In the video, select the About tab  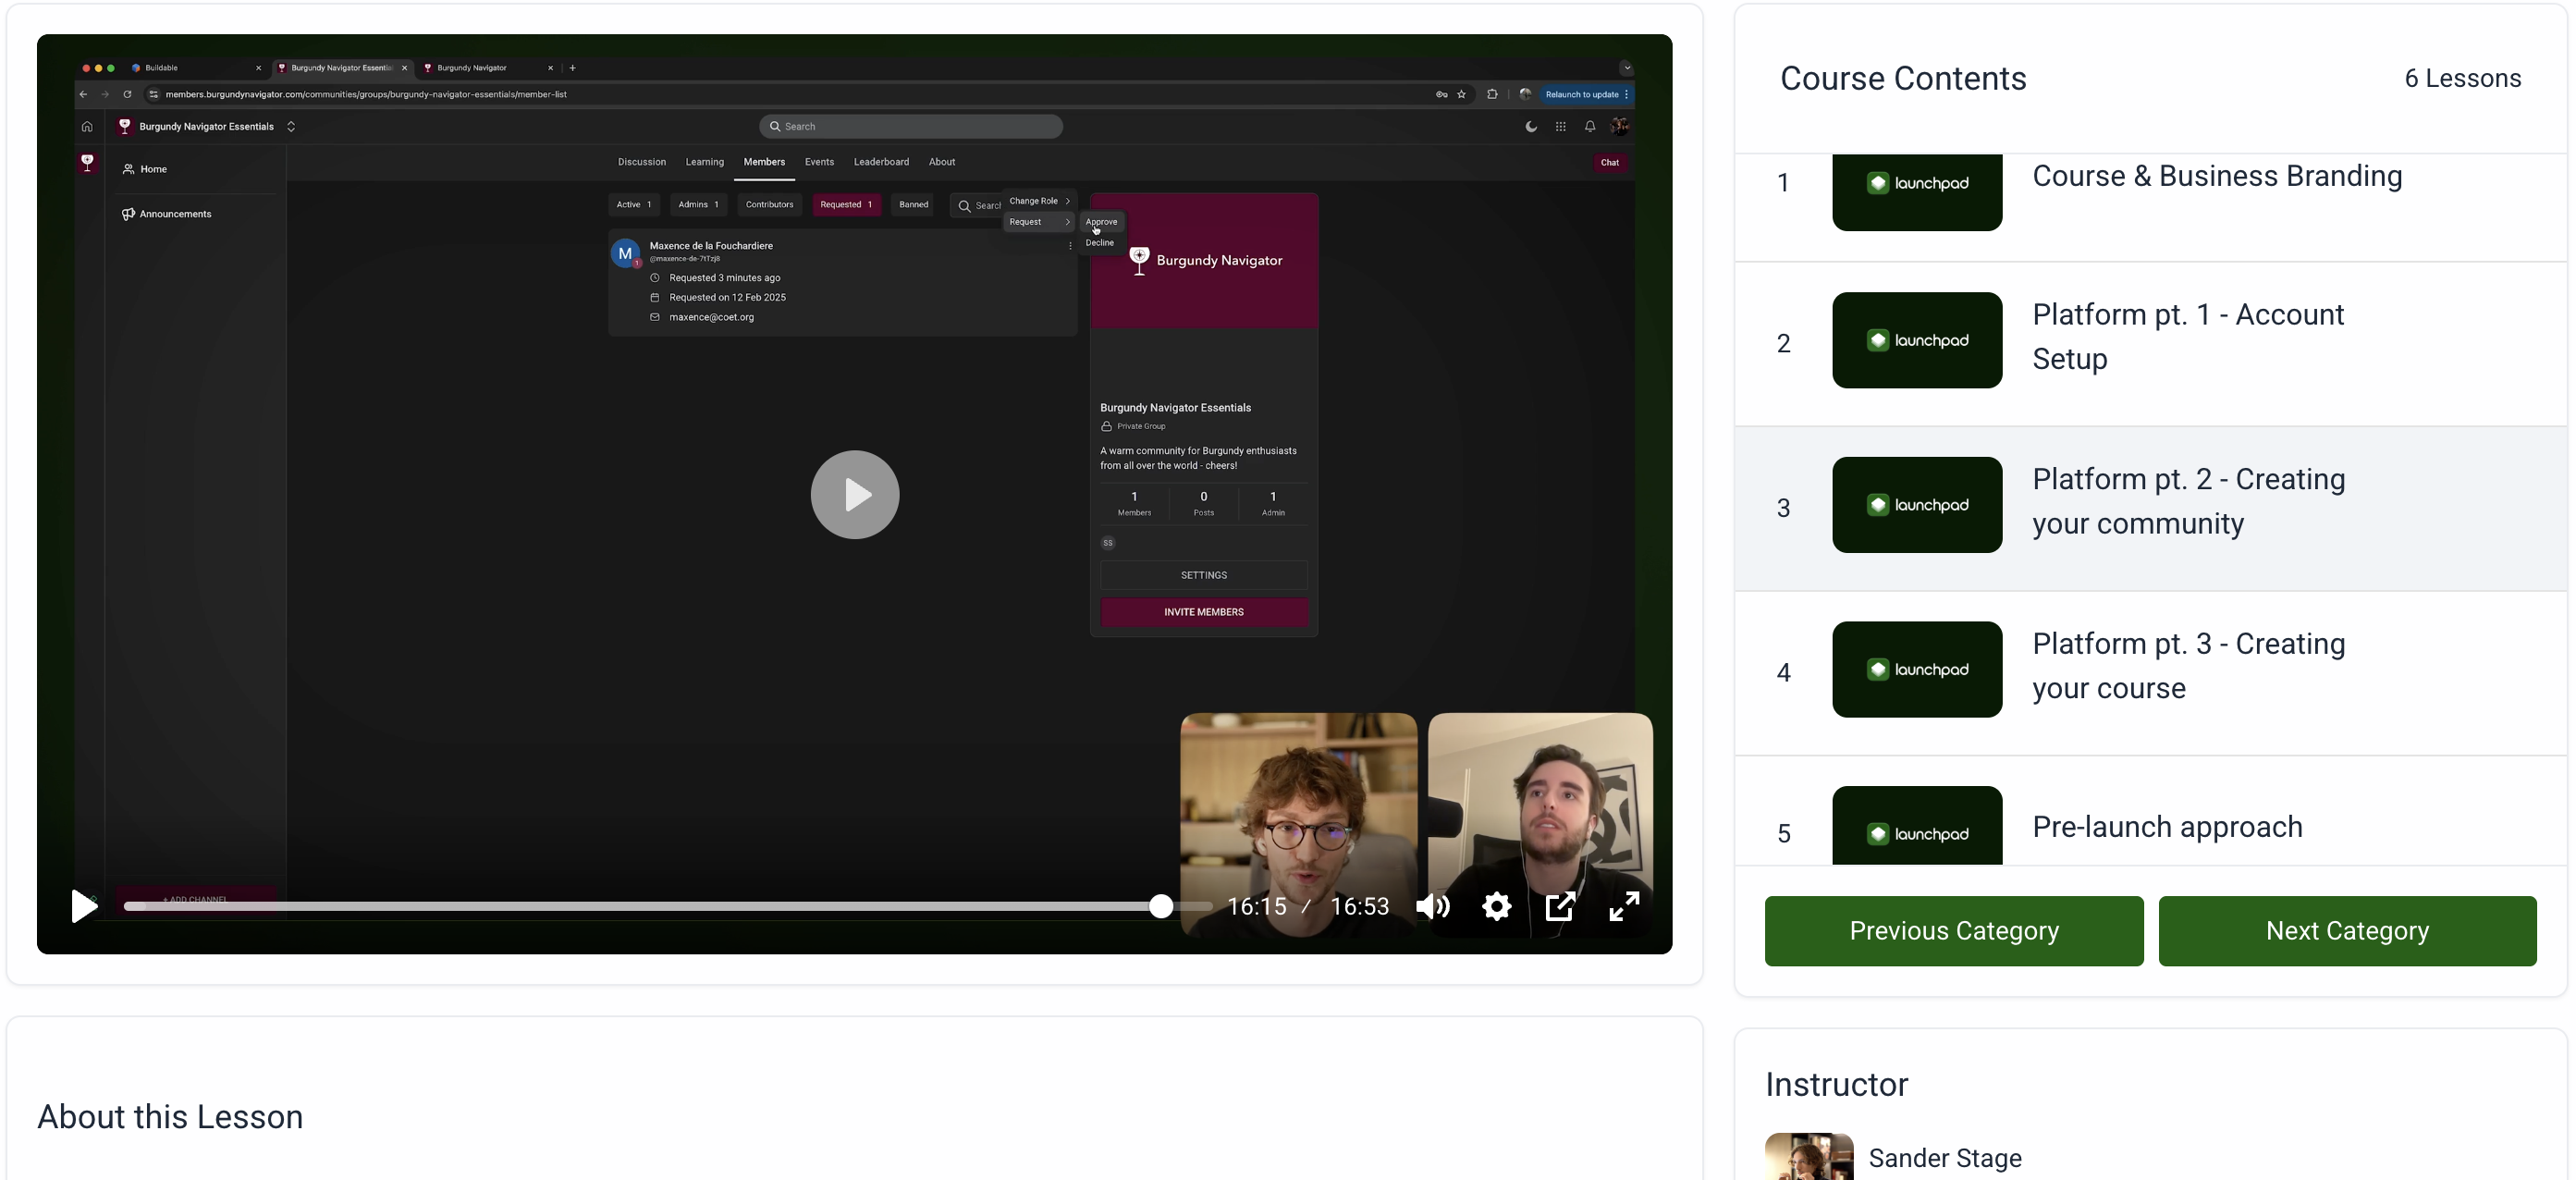click(942, 162)
